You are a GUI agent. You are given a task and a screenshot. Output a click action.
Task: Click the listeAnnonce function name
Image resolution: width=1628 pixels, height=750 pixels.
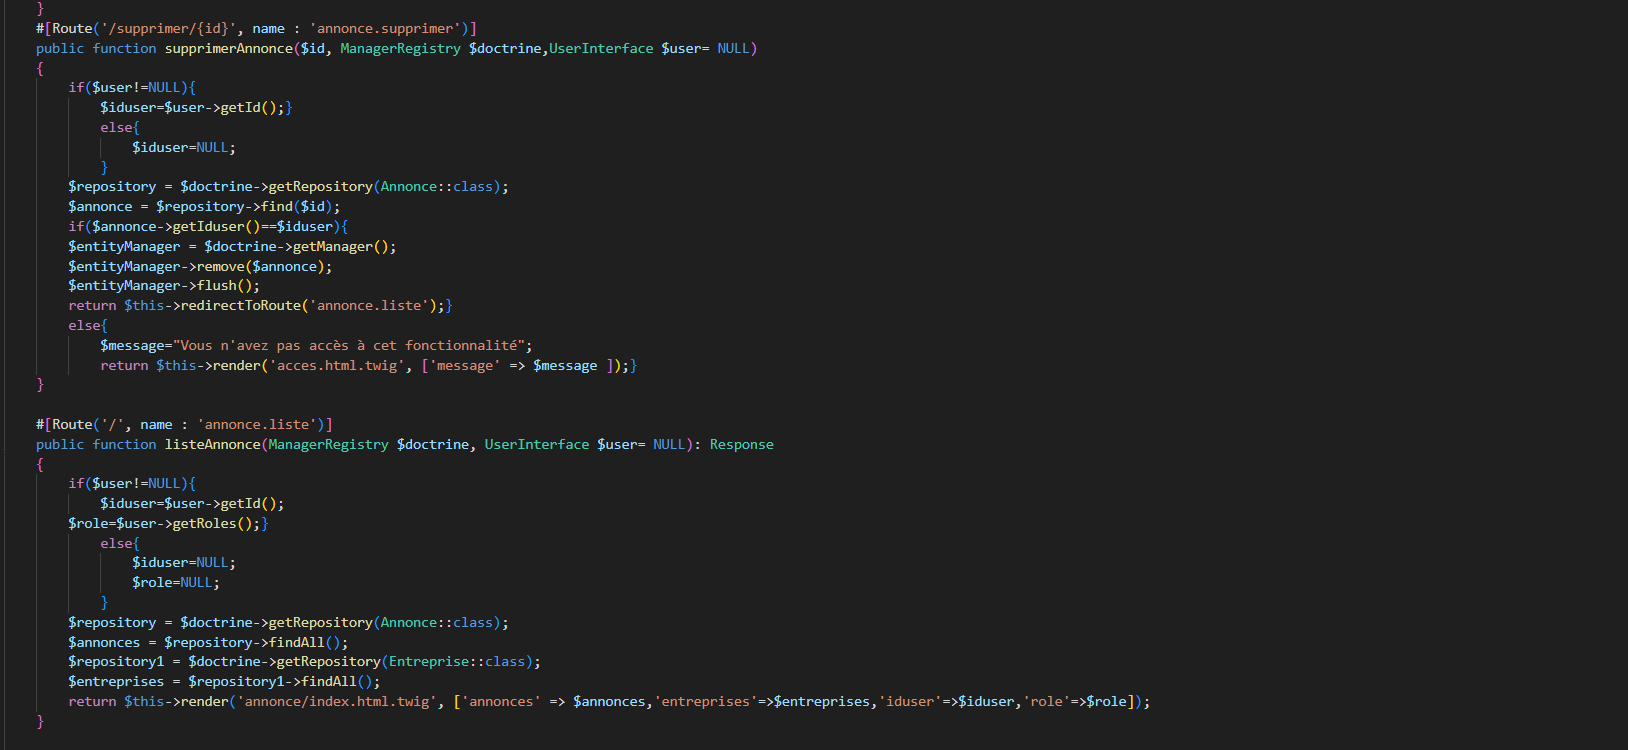coord(213,444)
